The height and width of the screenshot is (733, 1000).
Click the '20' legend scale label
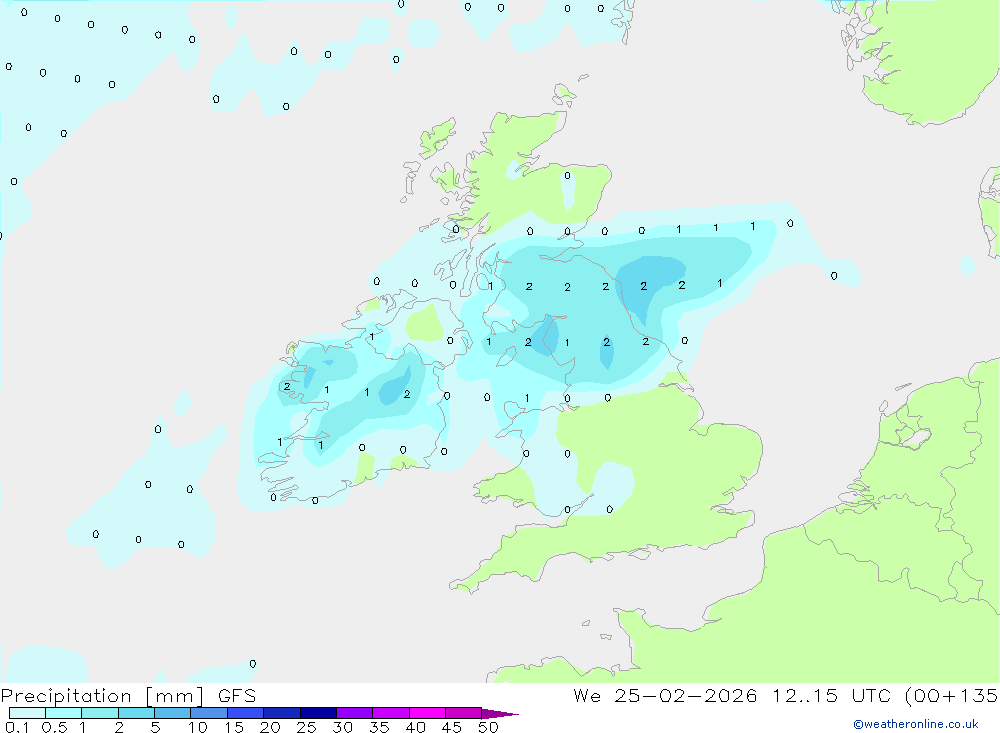270,727
